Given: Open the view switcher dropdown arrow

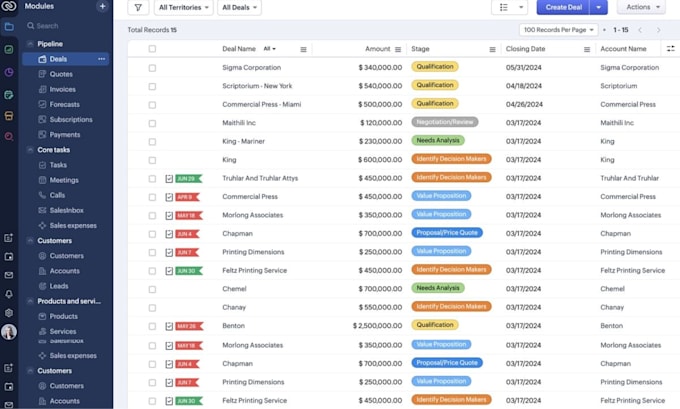Looking at the screenshot, I should [521, 7].
